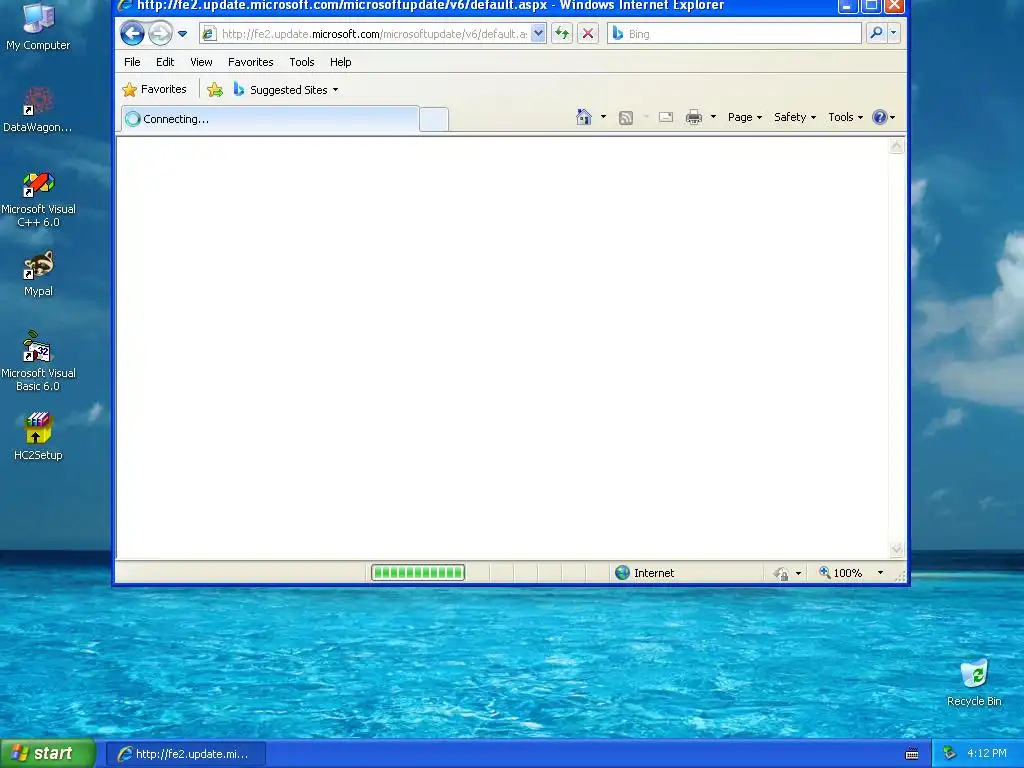This screenshot has height=768, width=1024.
Task: Expand the Print options dropdown arrow
Action: tap(713, 117)
